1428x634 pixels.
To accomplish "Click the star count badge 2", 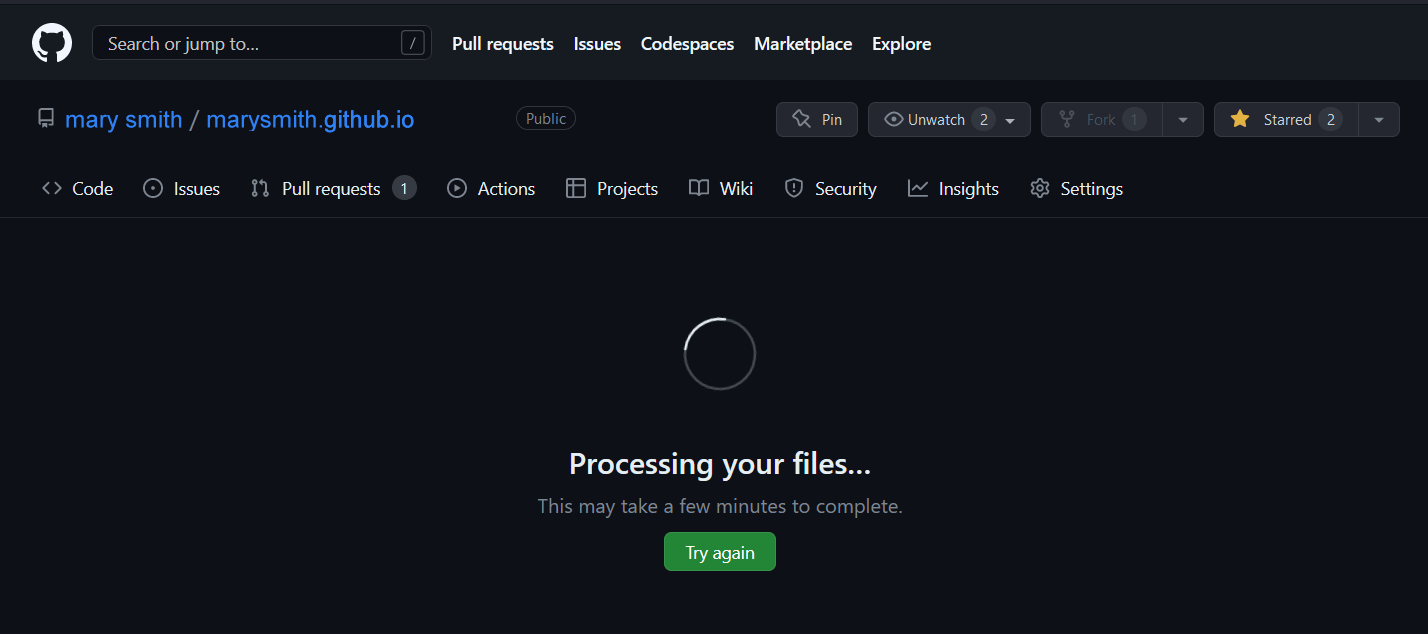I will 1330,120.
